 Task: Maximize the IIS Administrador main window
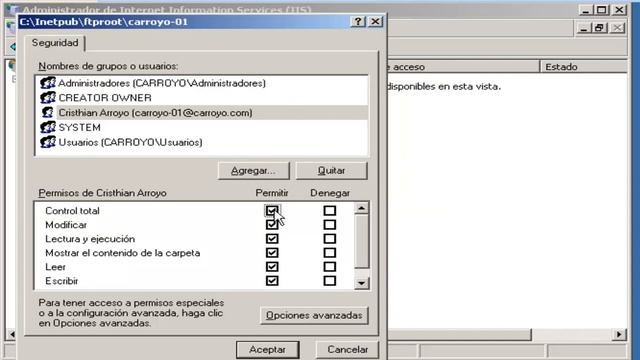click(x=602, y=10)
